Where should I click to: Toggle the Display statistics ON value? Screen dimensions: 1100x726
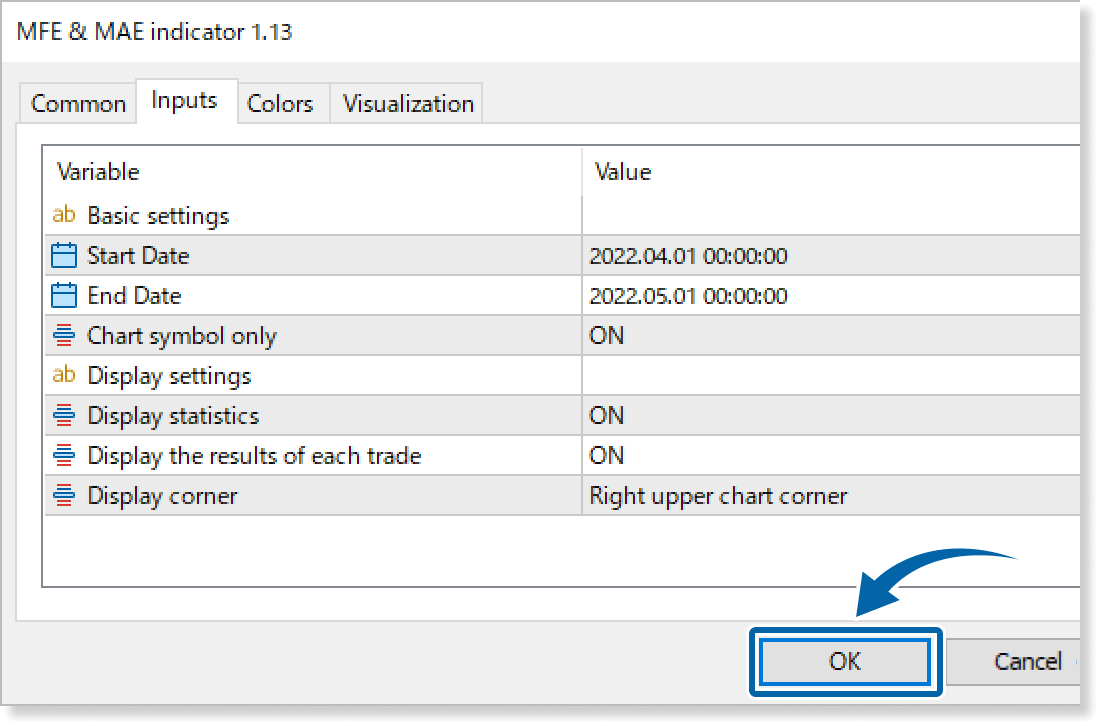pyautogui.click(x=606, y=416)
